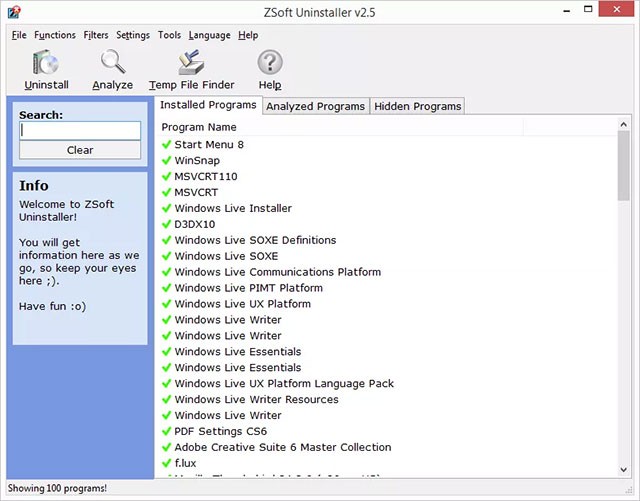Switch to the Hidden Programs tab
640x501 pixels.
417,106
